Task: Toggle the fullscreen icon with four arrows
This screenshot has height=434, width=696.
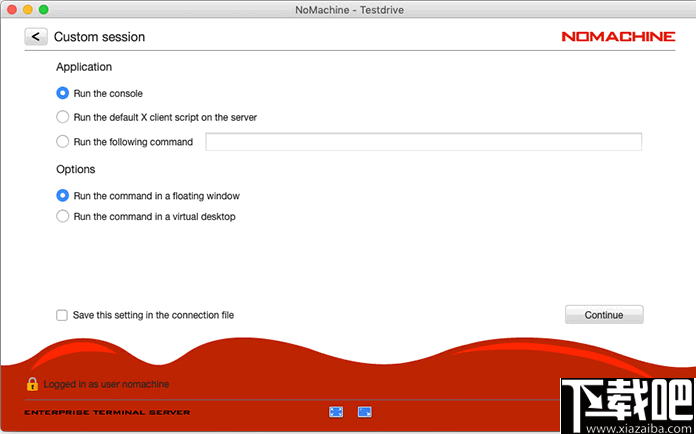Action: pos(336,412)
